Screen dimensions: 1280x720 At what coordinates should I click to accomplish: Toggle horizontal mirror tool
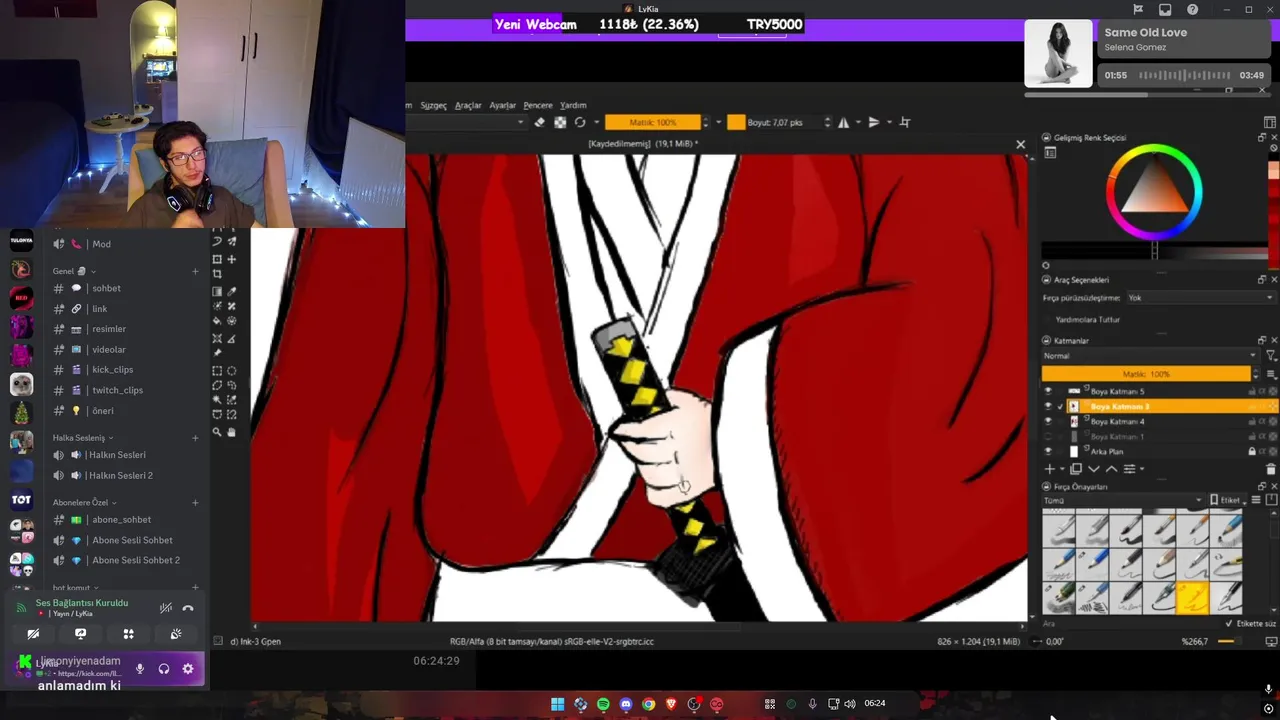pyautogui.click(x=843, y=122)
